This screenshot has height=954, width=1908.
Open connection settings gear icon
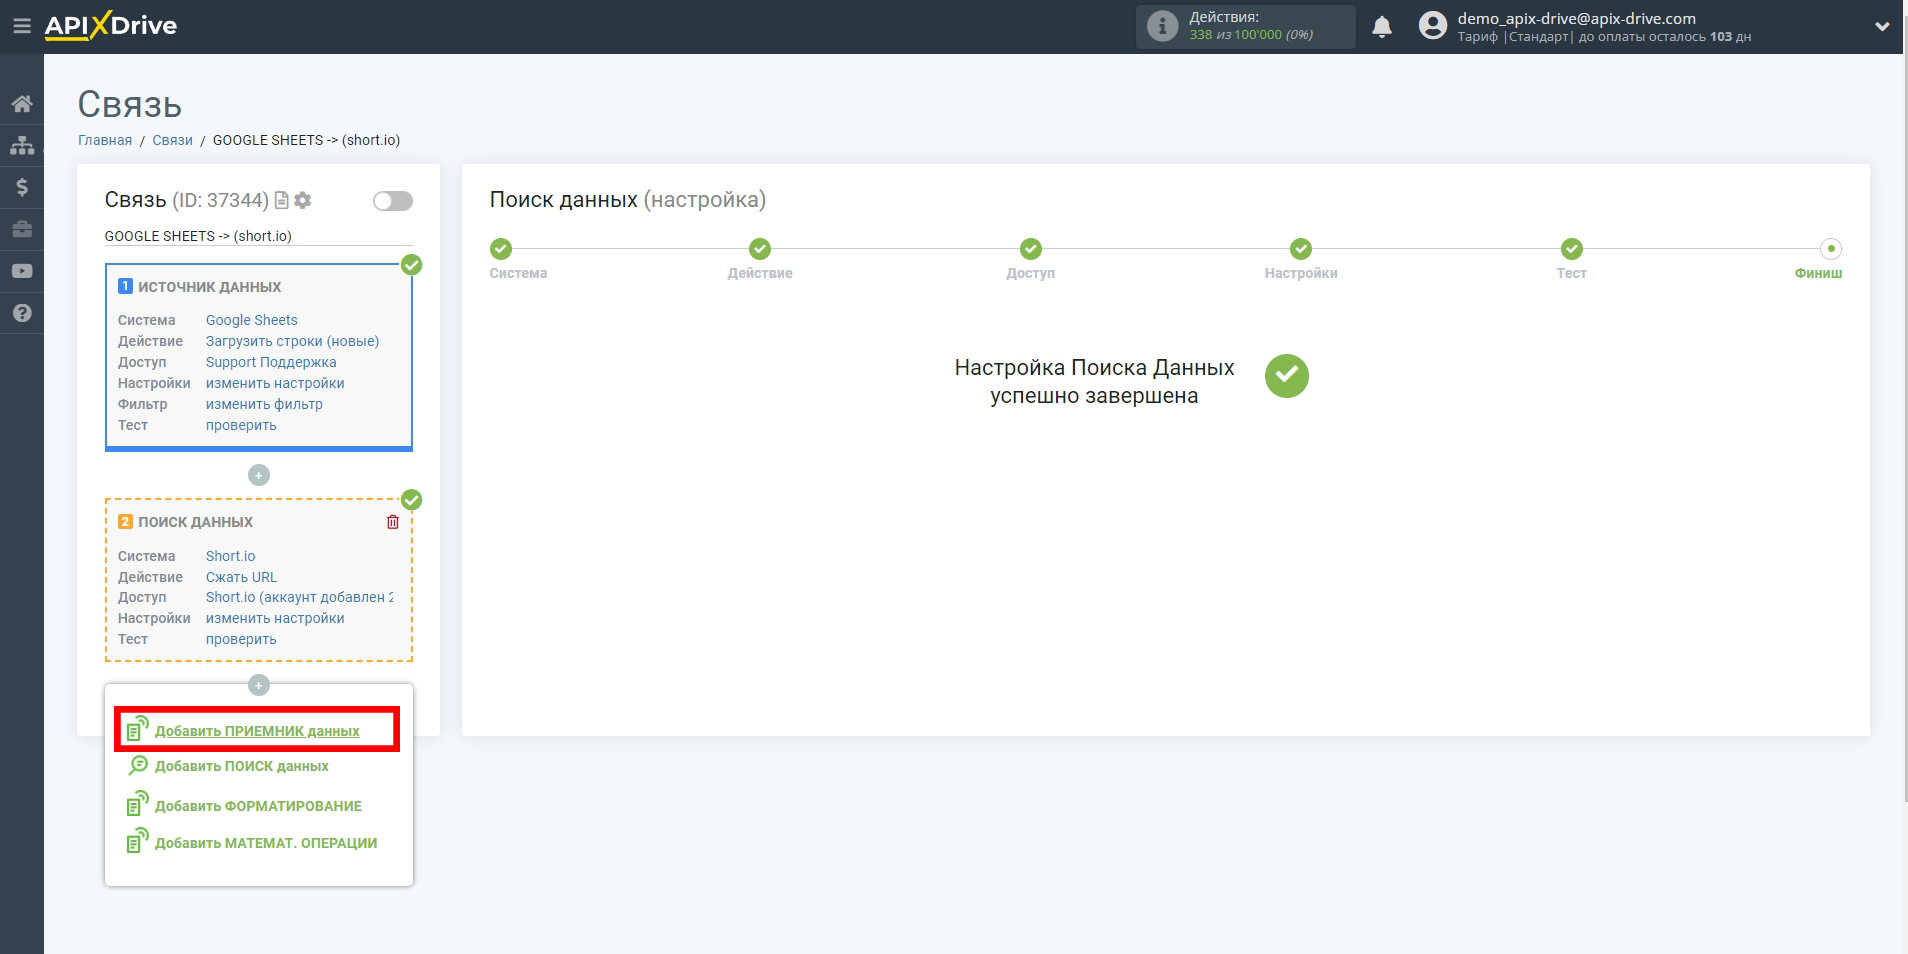click(303, 201)
